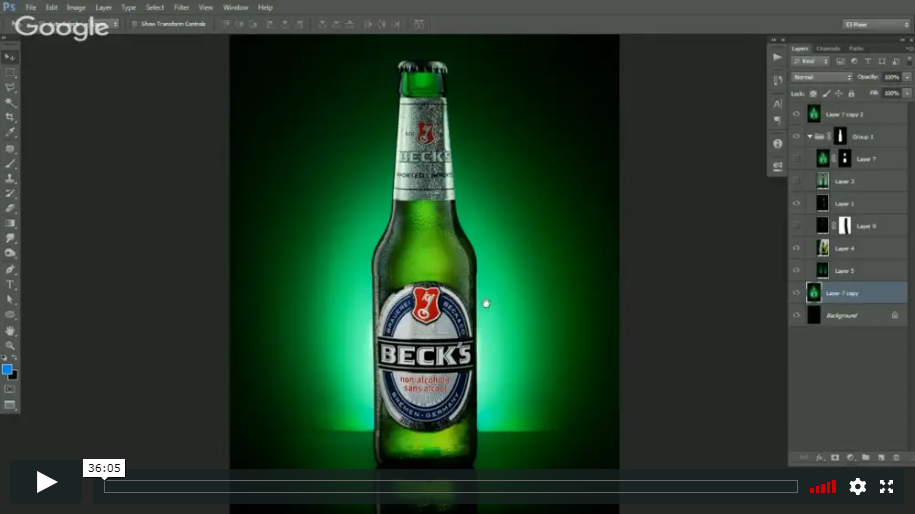This screenshot has width=915, height=514.
Task: Select the Brush tool
Action: [10, 164]
